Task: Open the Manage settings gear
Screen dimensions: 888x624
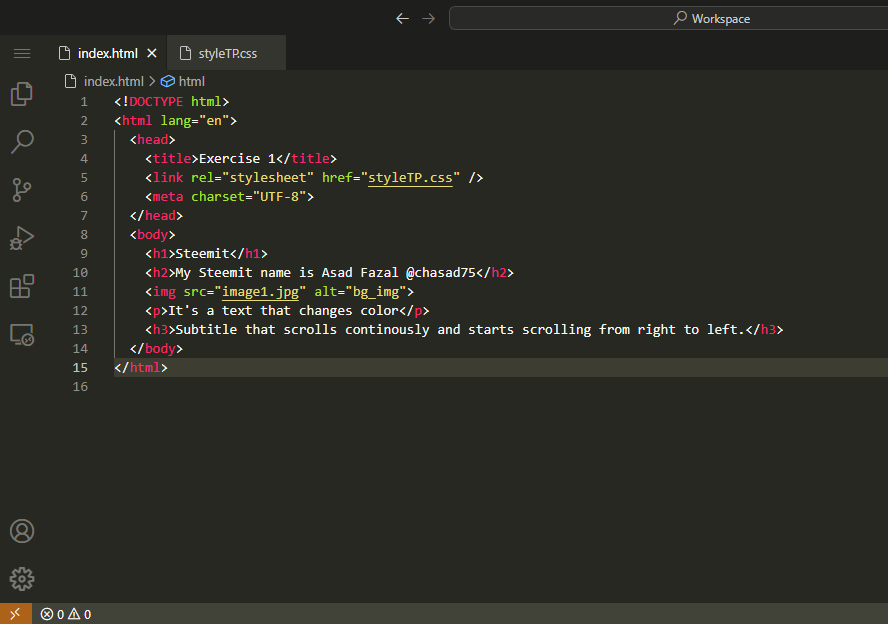Action: tap(22, 579)
